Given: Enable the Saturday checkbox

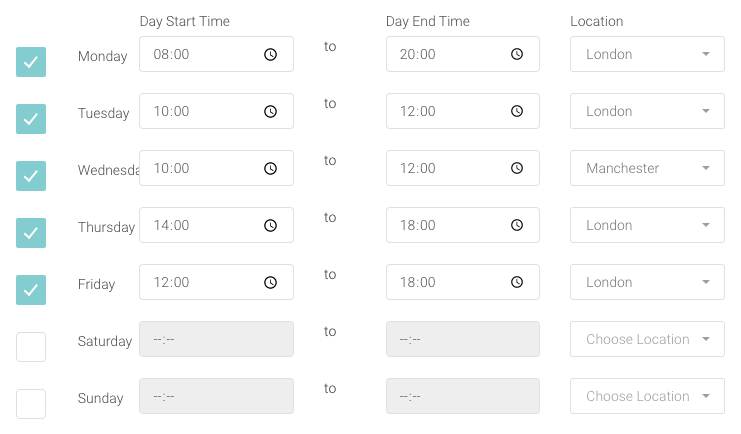Looking at the screenshot, I should 31,347.
